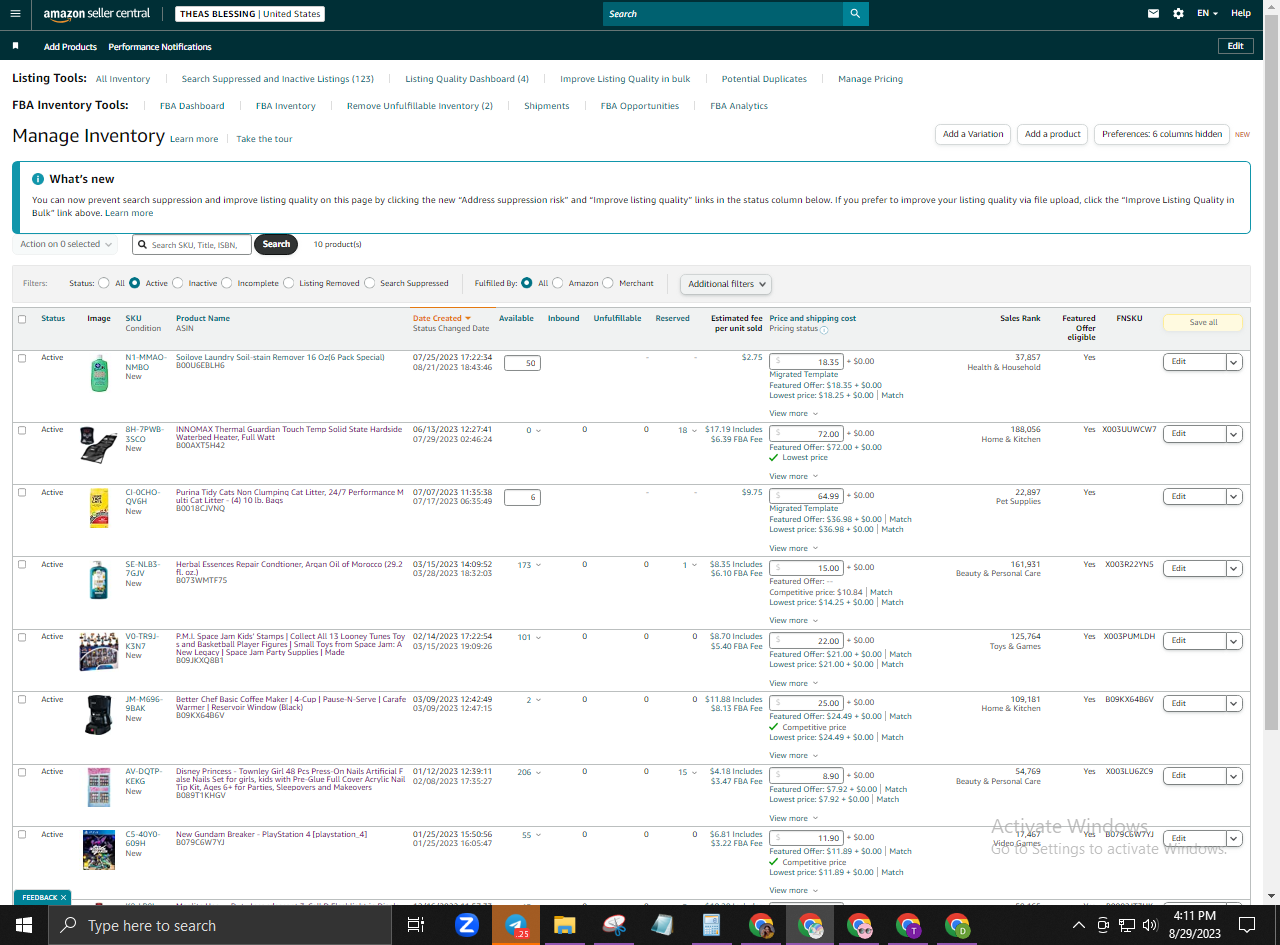The height and width of the screenshot is (945, 1280).
Task: Open the FBA Dashboard tab
Action: click(192, 106)
